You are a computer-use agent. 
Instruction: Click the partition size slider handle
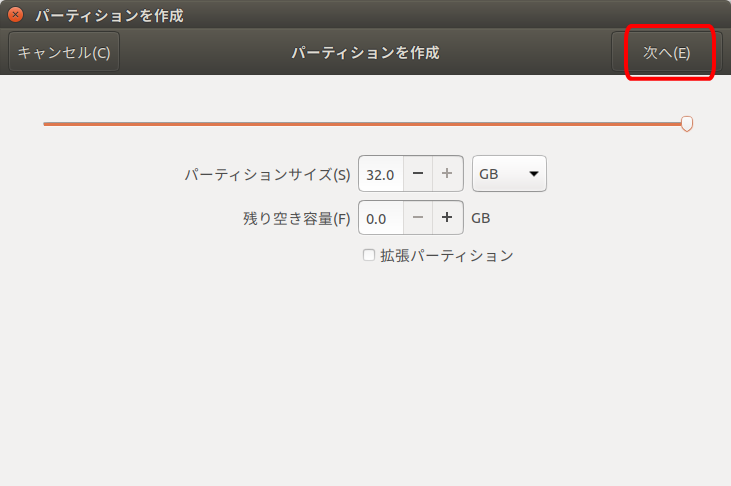tap(686, 124)
